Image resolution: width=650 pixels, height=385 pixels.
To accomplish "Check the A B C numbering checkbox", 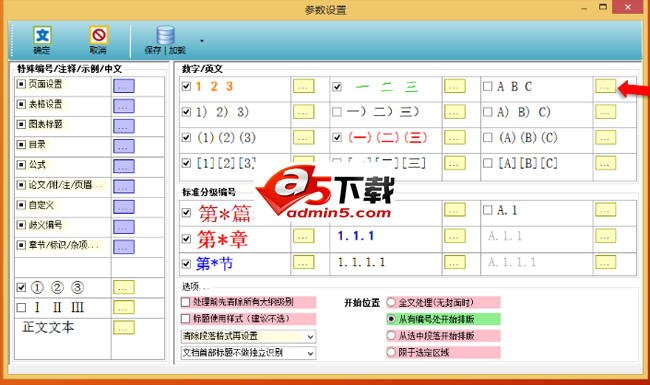I will tap(488, 86).
